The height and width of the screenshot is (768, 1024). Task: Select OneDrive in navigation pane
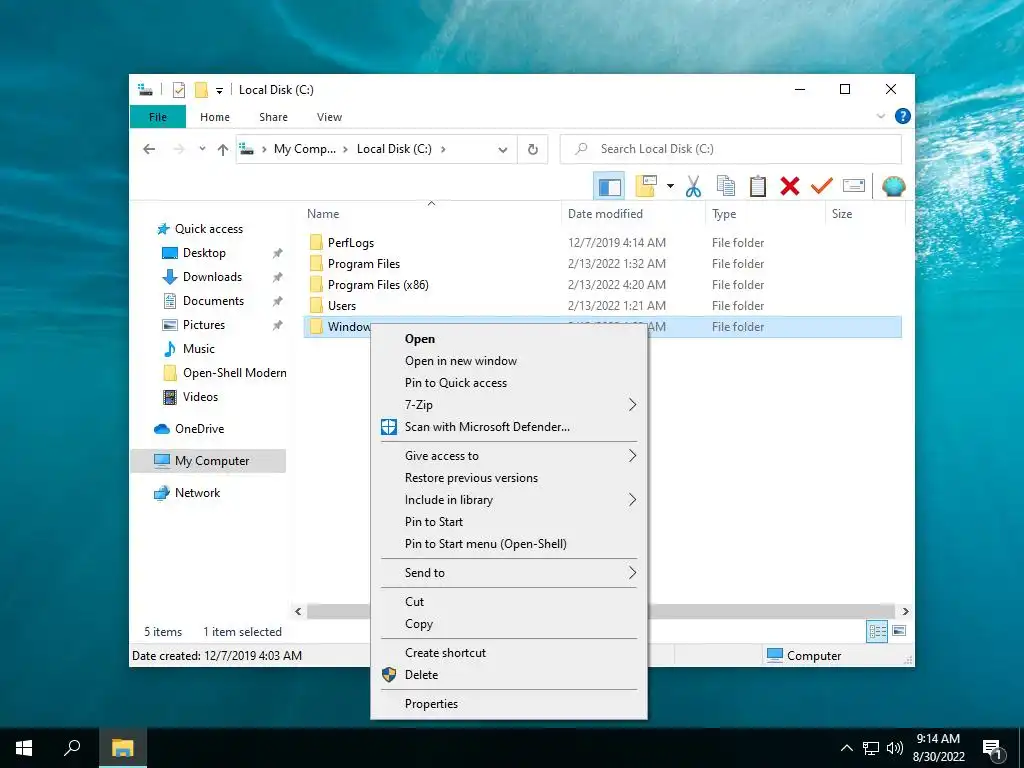199,429
